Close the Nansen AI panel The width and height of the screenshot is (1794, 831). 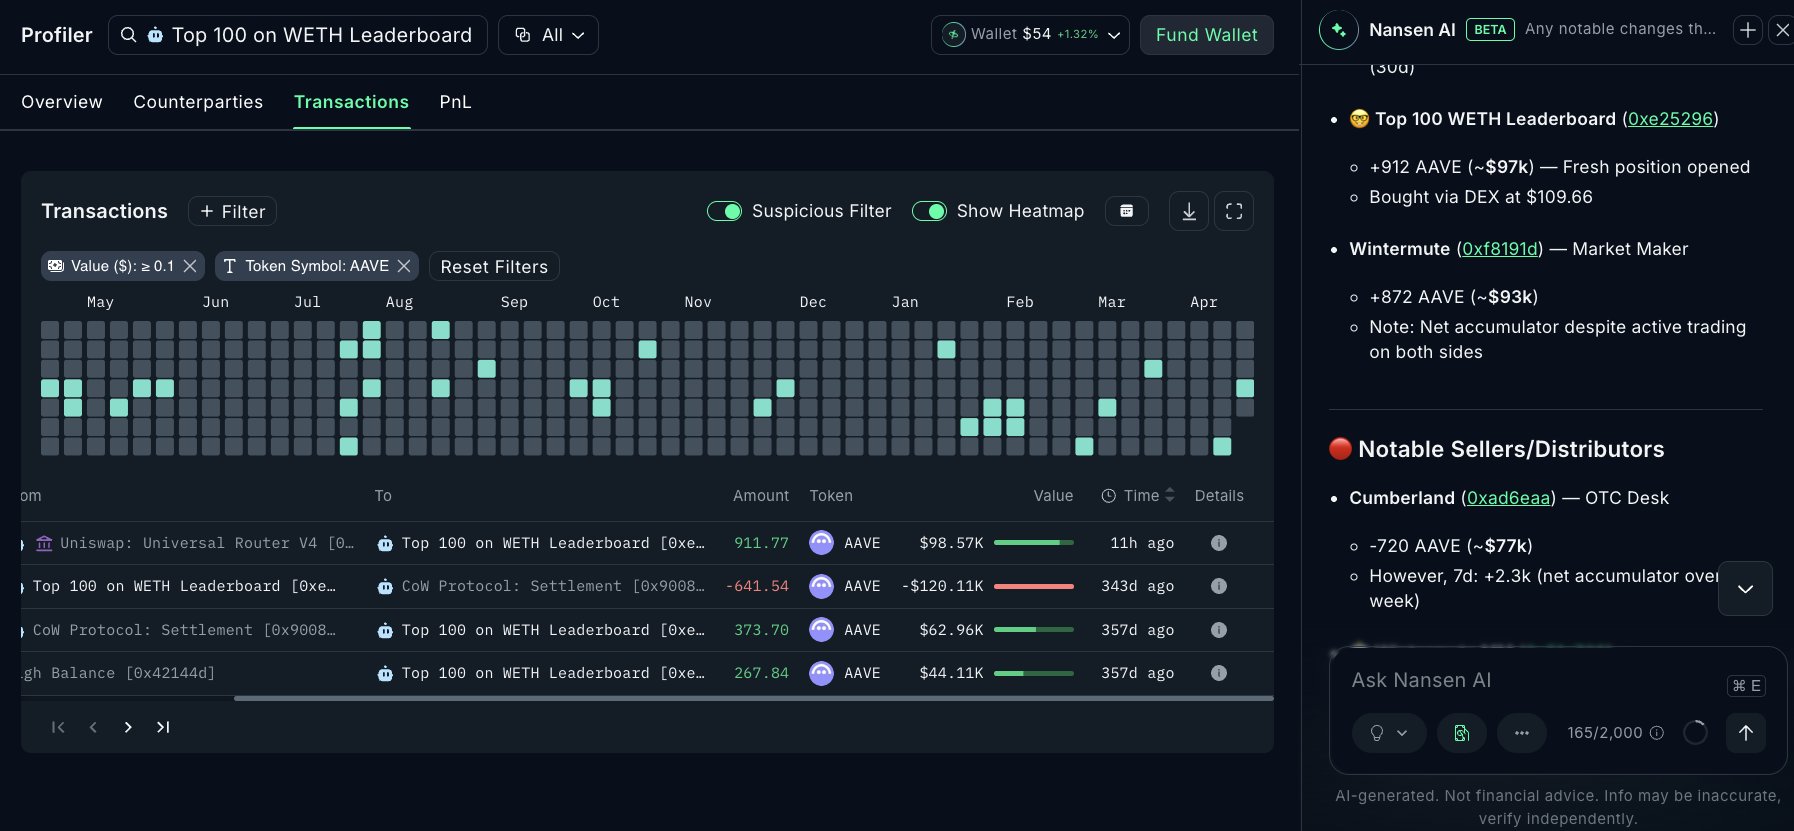point(1782,30)
